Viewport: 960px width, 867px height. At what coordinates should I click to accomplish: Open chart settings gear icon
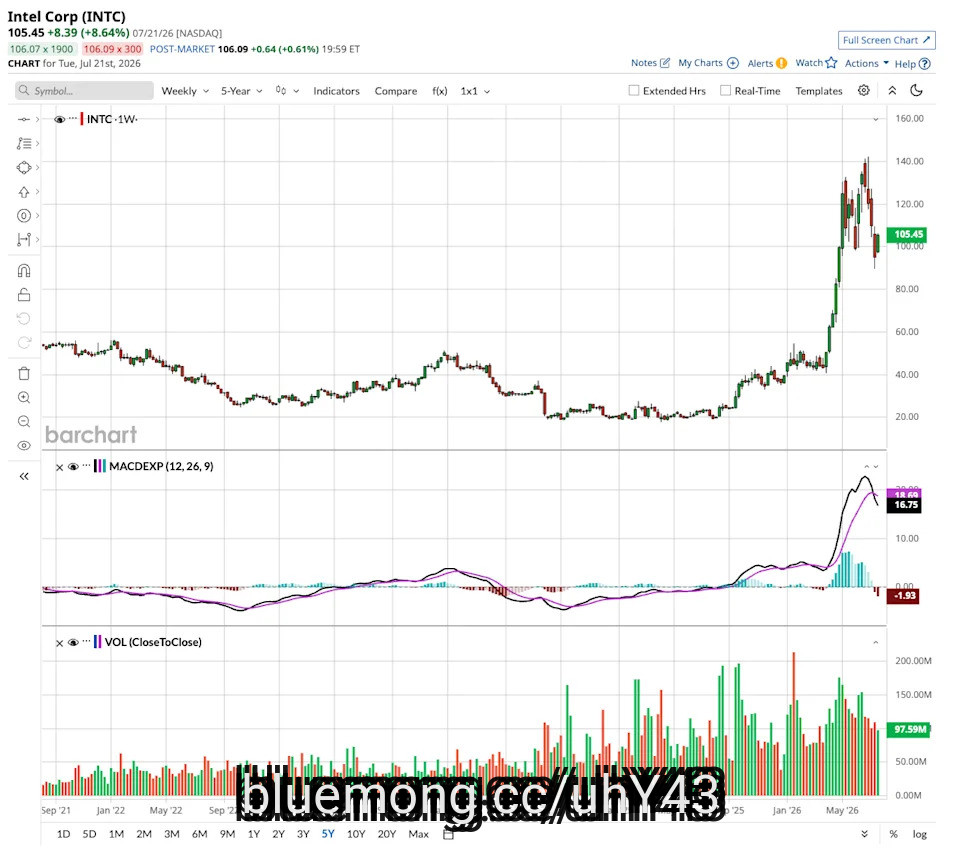(863, 91)
